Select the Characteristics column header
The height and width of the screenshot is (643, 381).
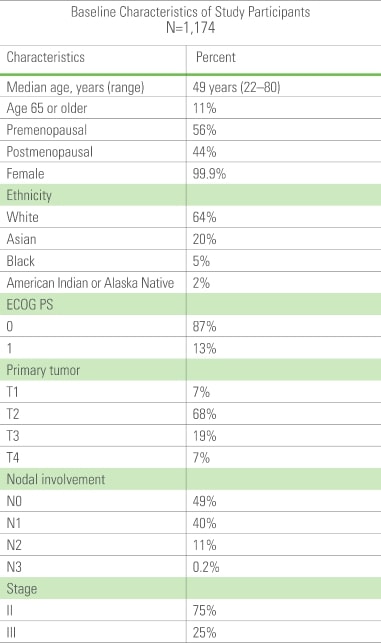(46, 57)
